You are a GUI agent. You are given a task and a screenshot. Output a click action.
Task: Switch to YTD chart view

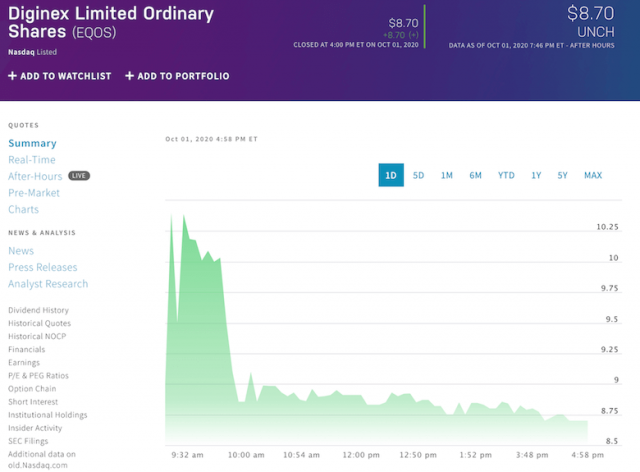tap(506, 175)
